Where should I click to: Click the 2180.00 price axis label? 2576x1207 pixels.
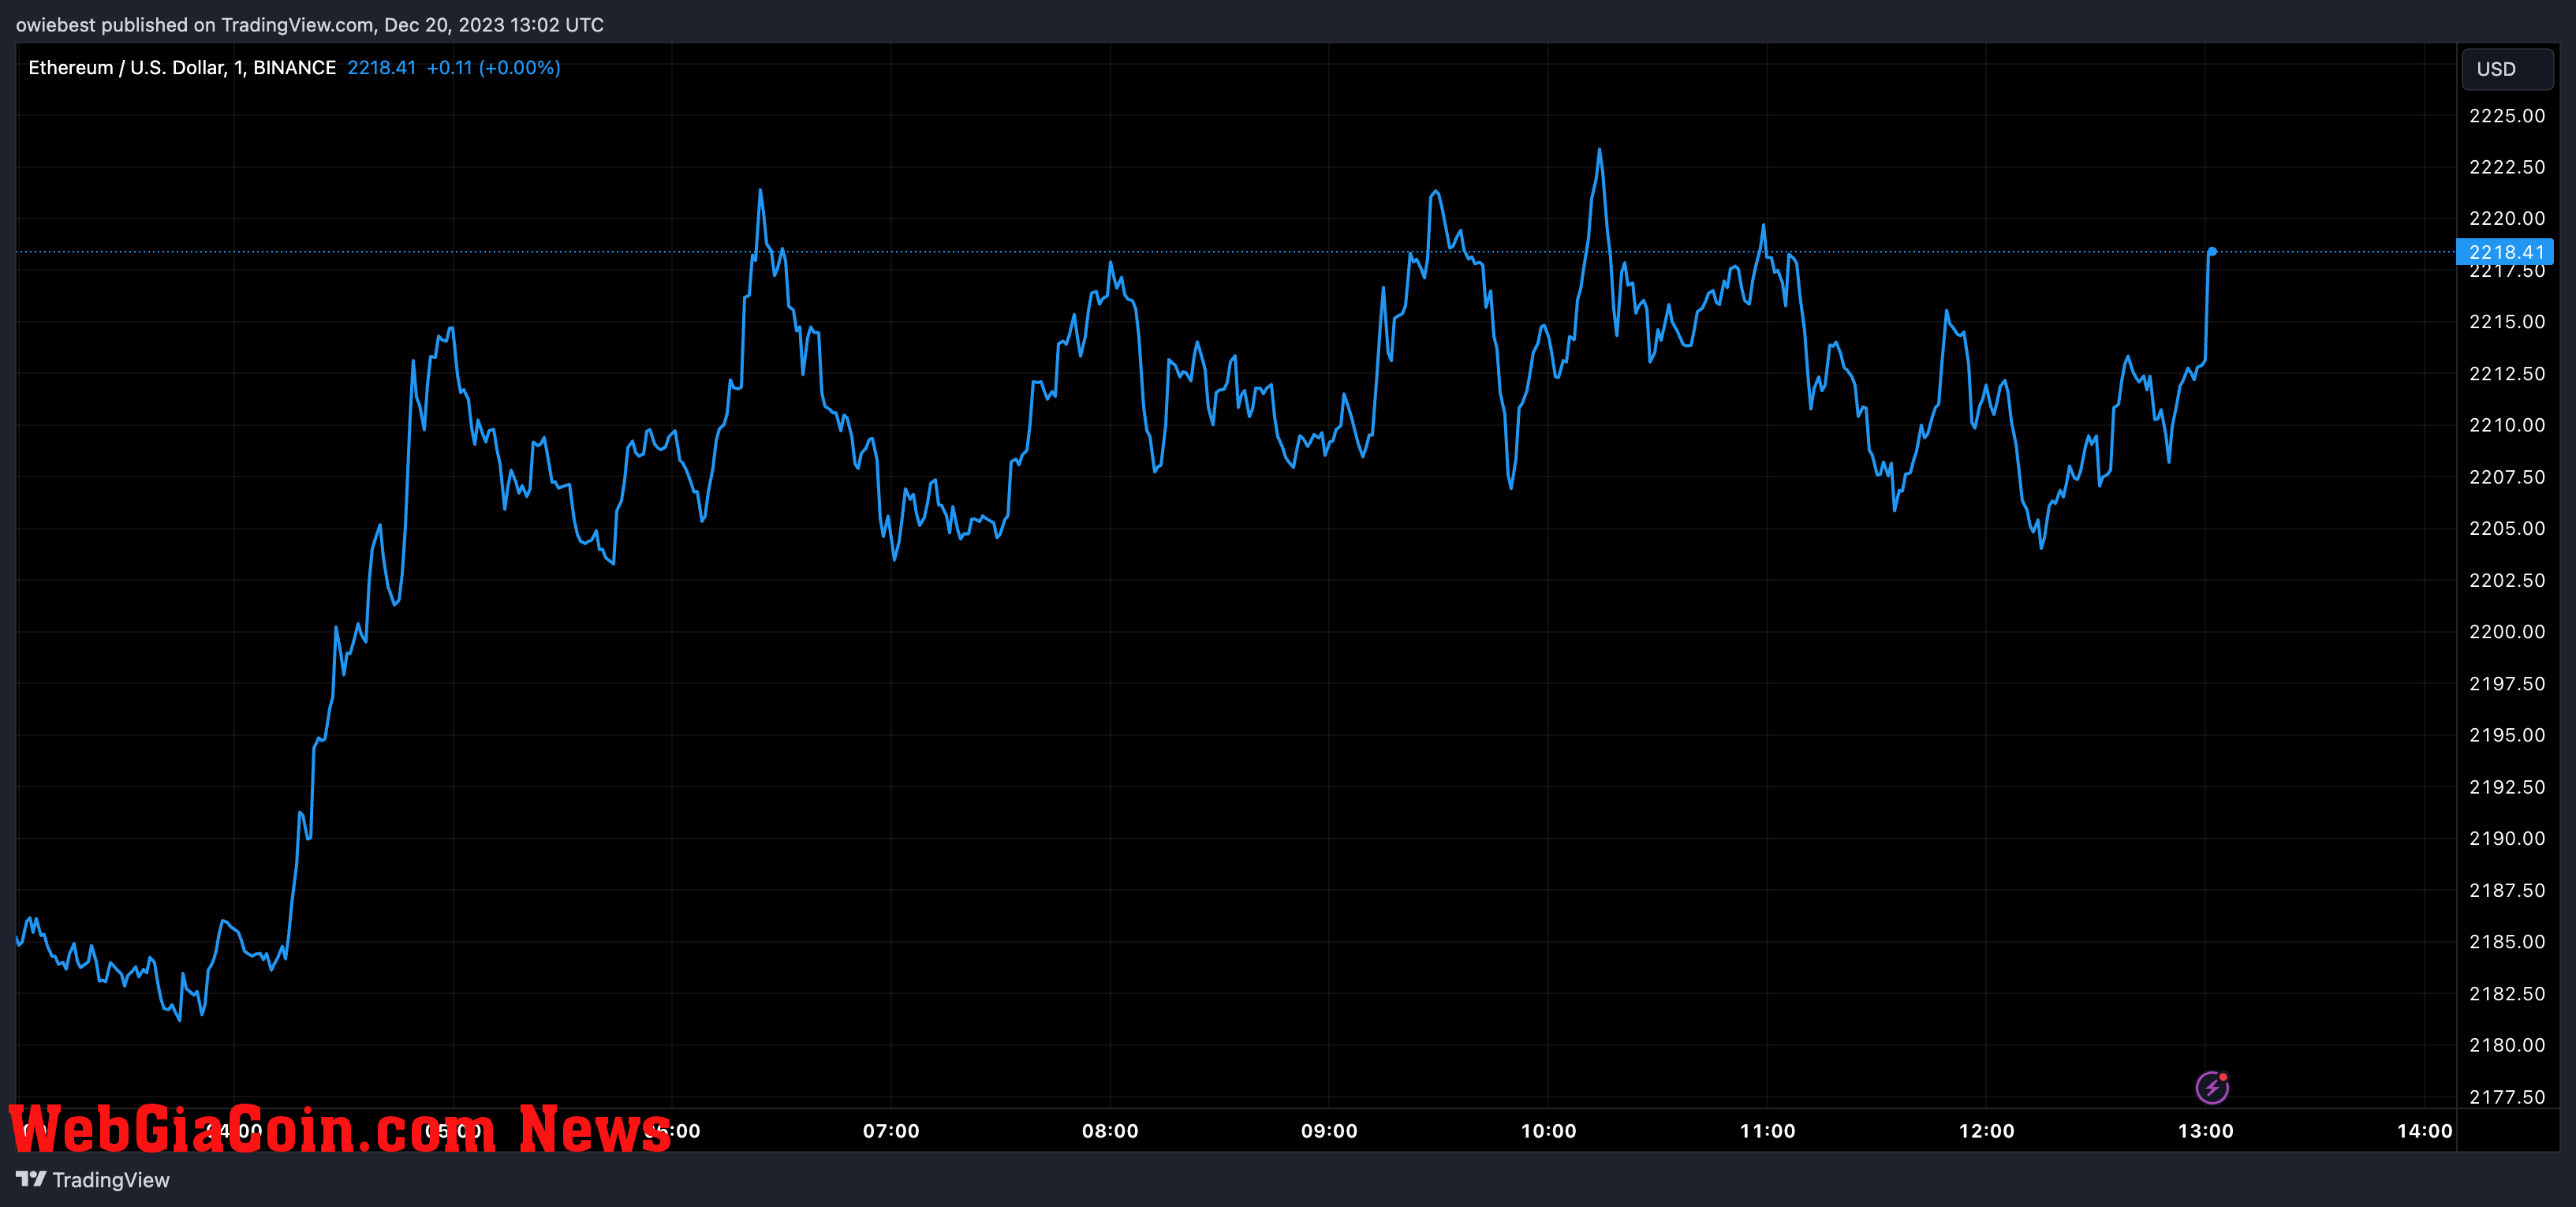tap(2507, 1045)
